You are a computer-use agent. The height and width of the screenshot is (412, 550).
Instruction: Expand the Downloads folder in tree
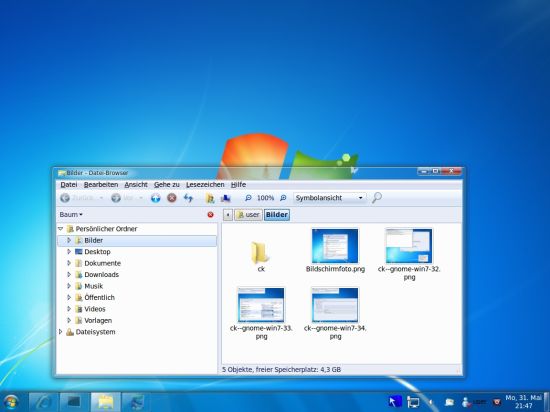(x=69, y=275)
